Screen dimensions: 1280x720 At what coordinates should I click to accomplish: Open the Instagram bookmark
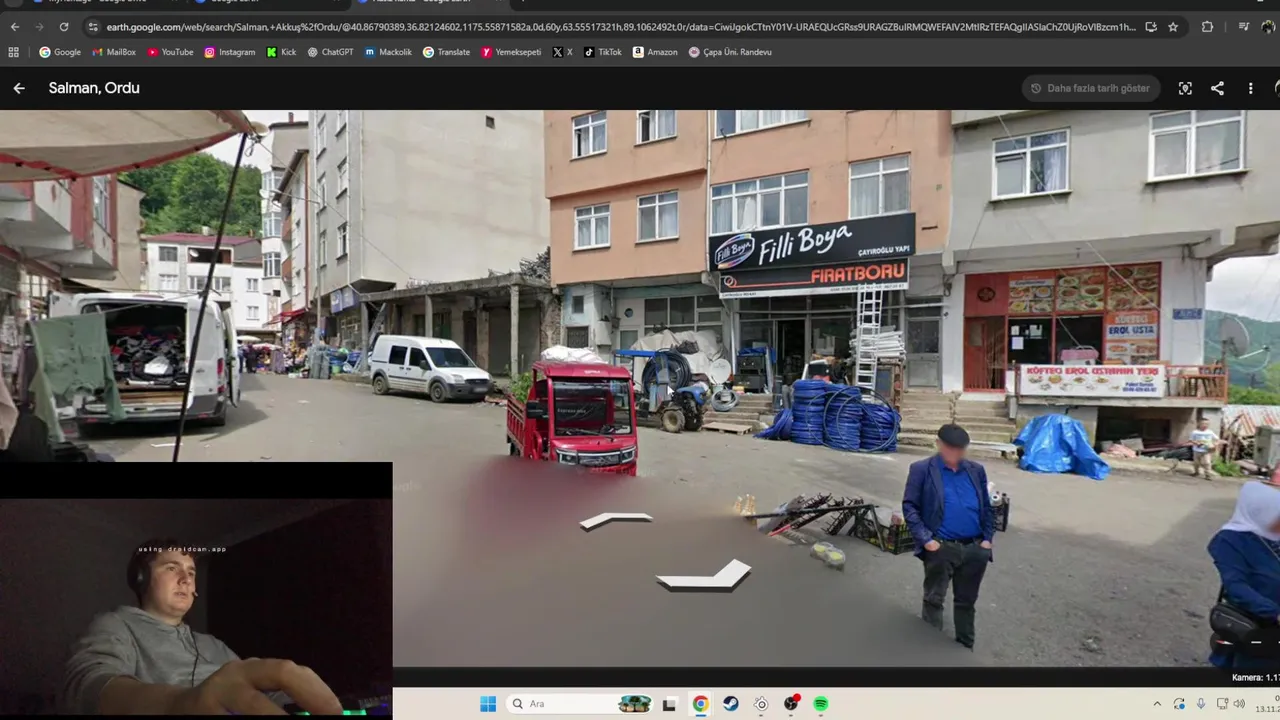click(230, 52)
